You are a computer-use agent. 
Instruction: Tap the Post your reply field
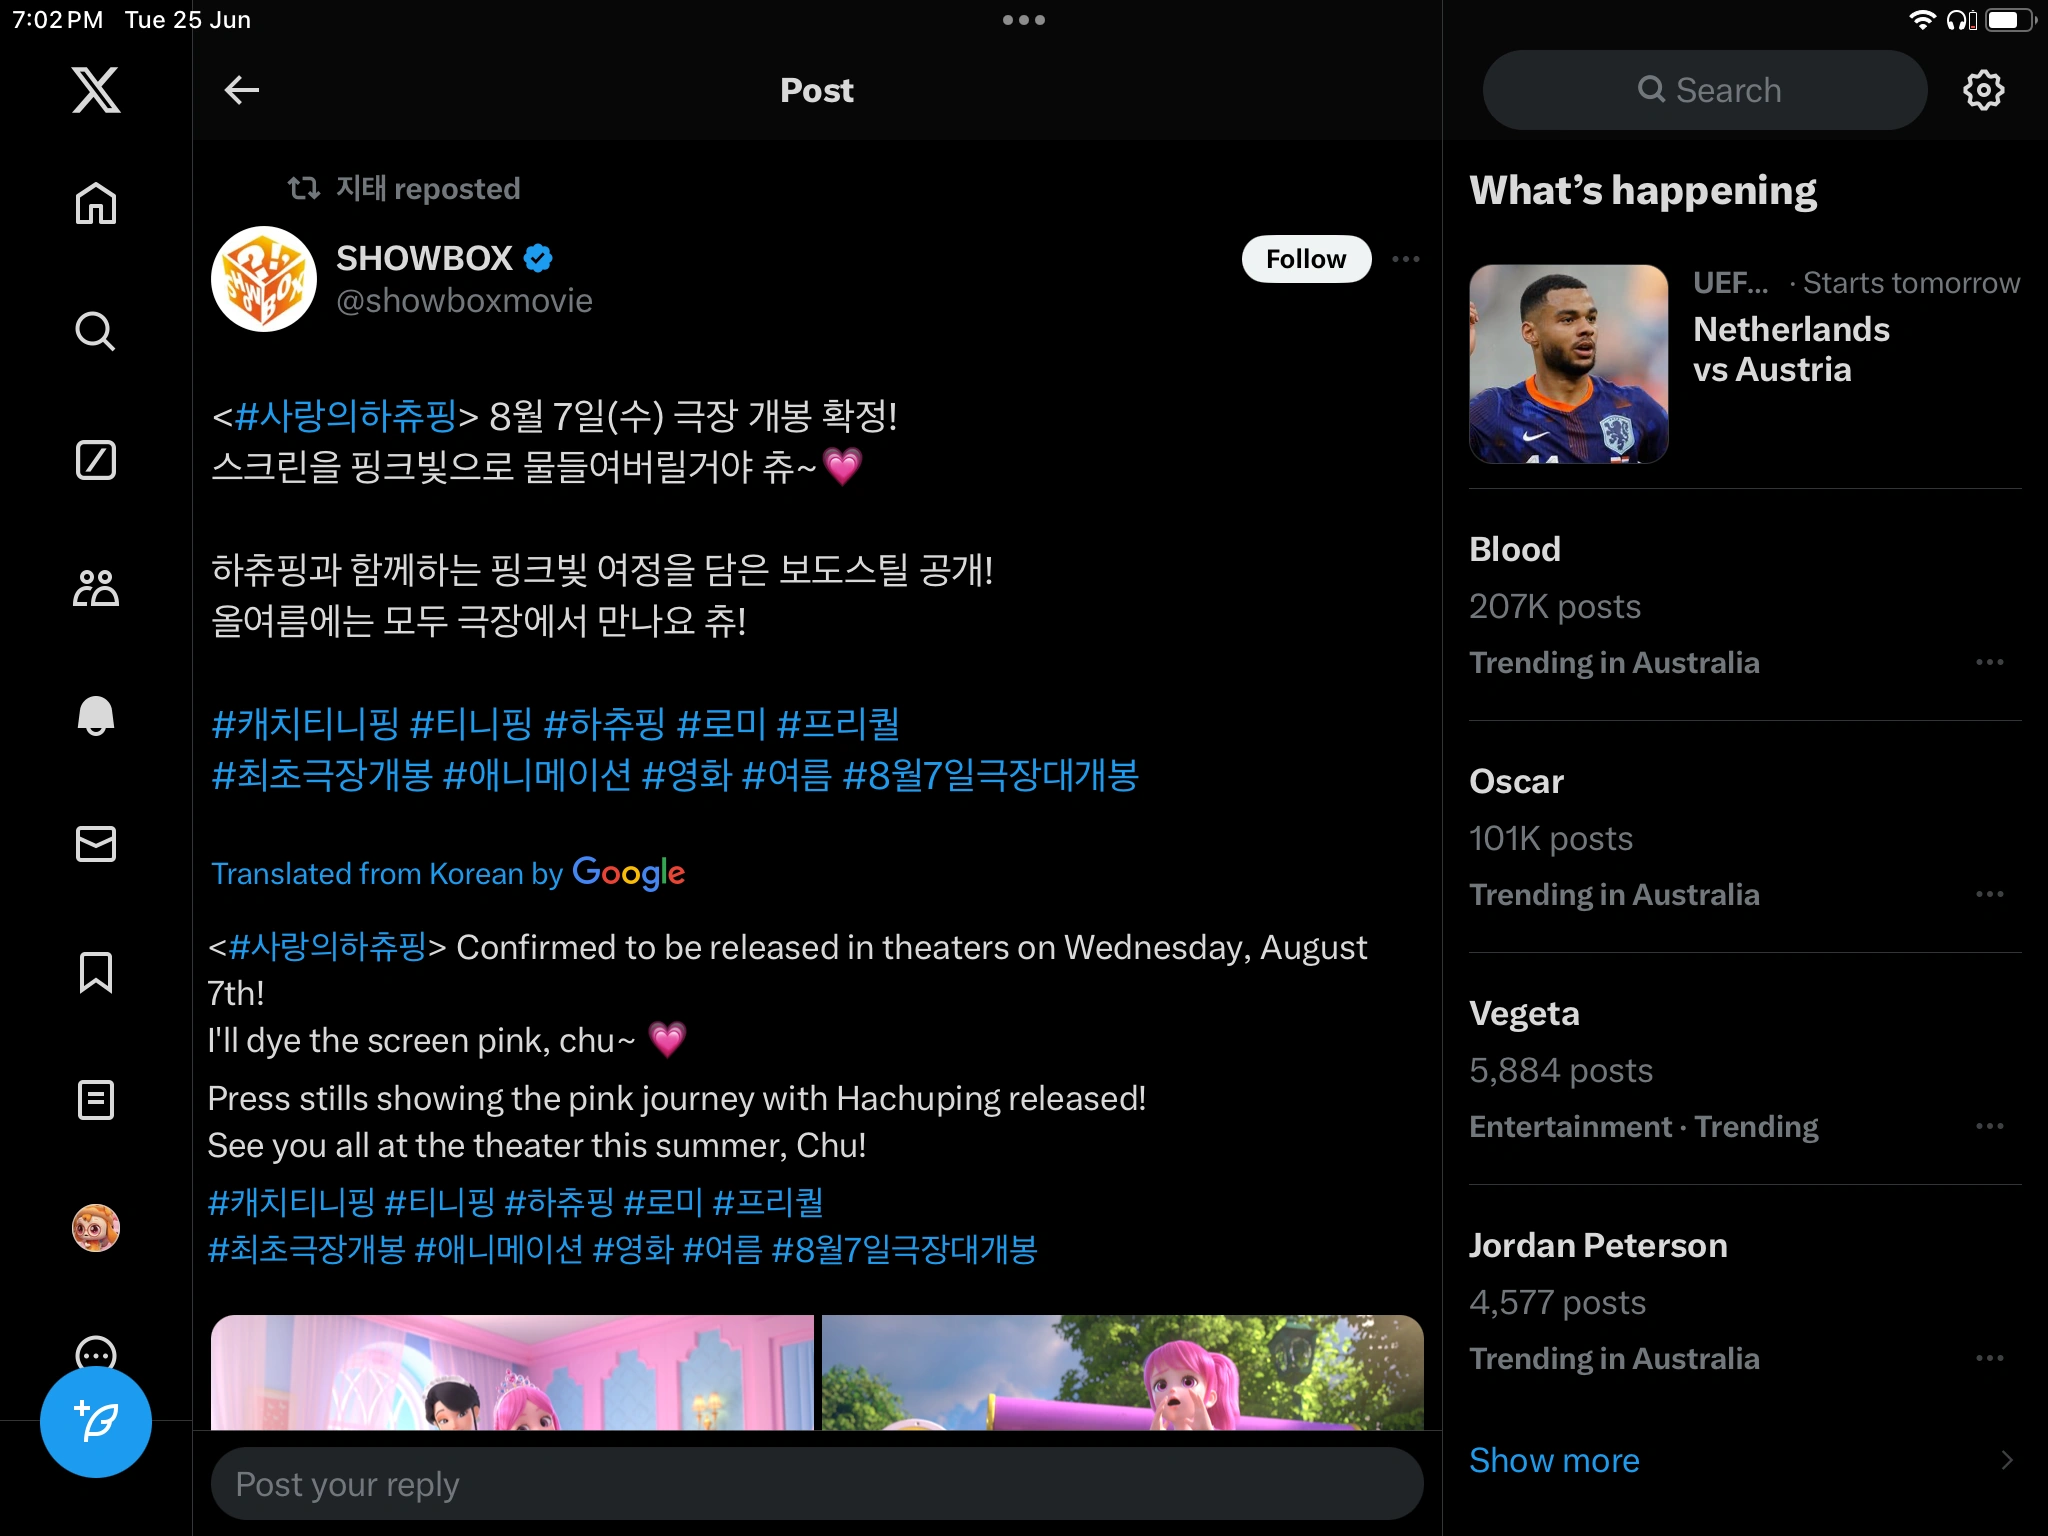coord(816,1484)
